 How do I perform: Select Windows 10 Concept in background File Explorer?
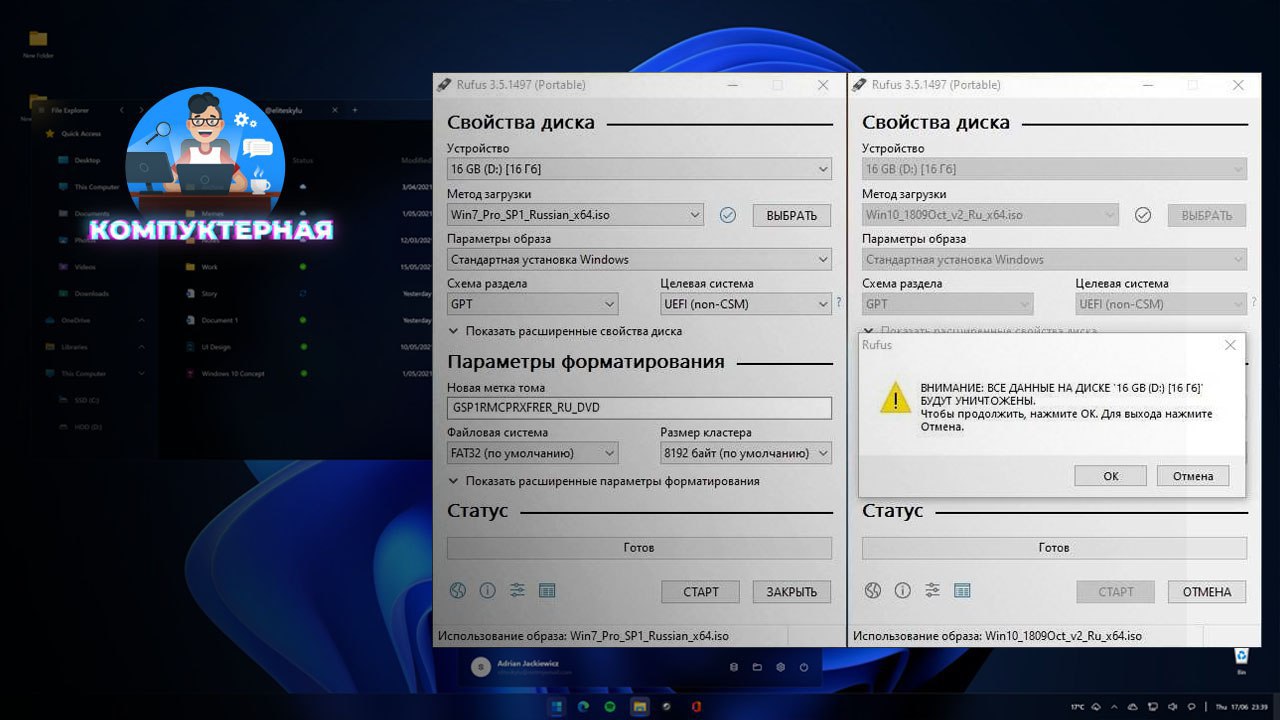tap(223, 373)
